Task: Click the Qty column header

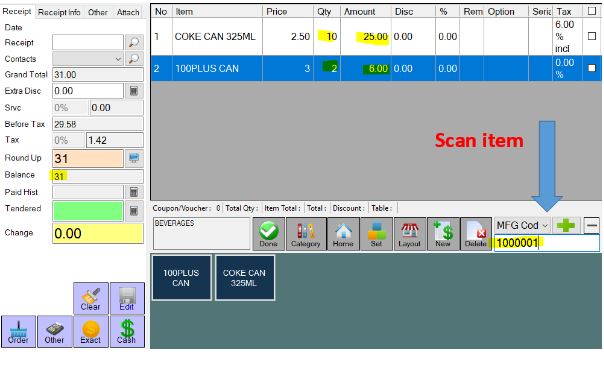Action: coord(327,12)
